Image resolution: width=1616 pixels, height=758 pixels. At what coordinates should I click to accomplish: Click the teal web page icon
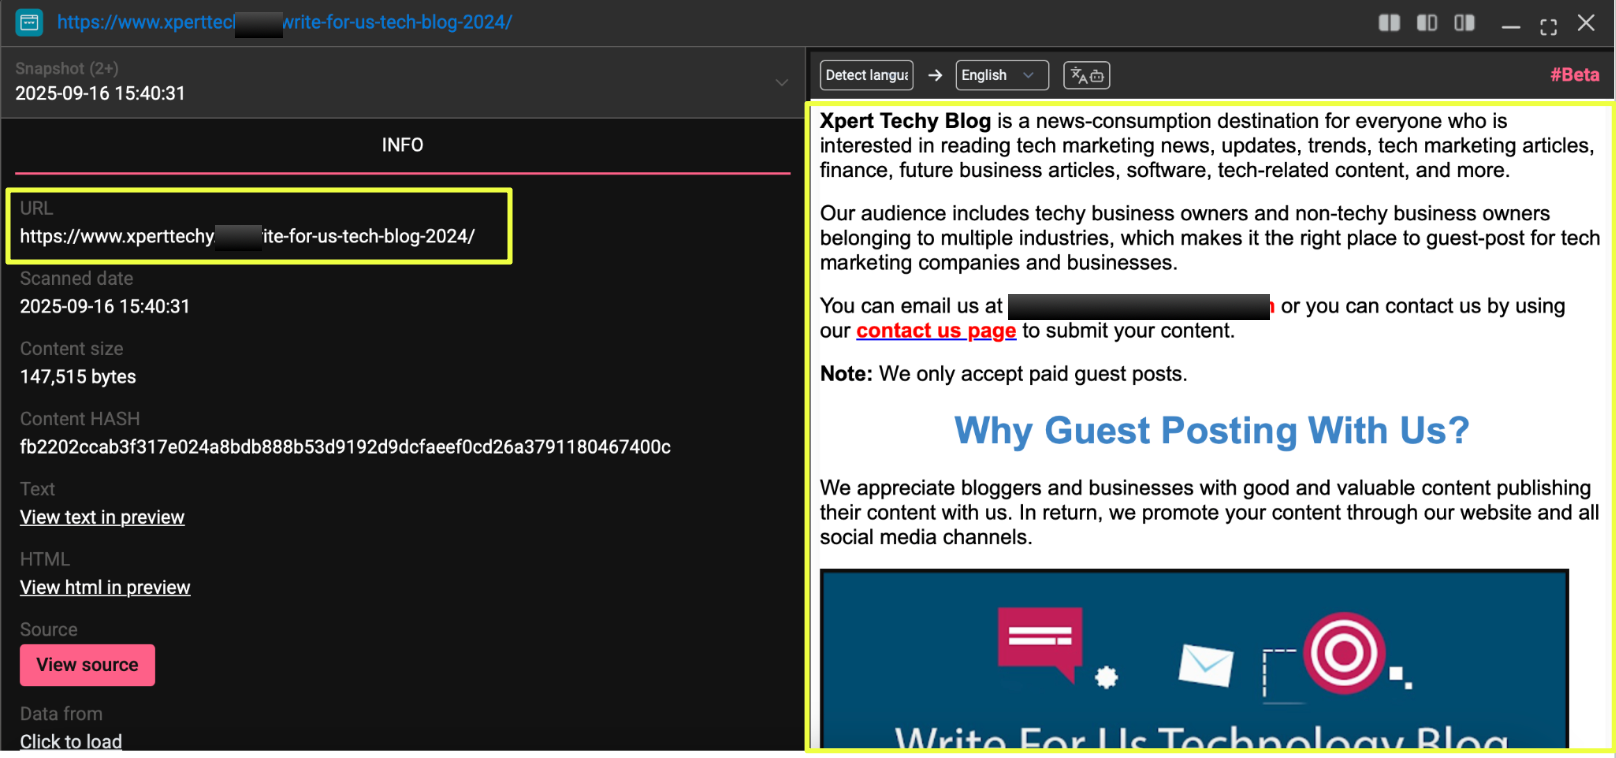tap(29, 22)
